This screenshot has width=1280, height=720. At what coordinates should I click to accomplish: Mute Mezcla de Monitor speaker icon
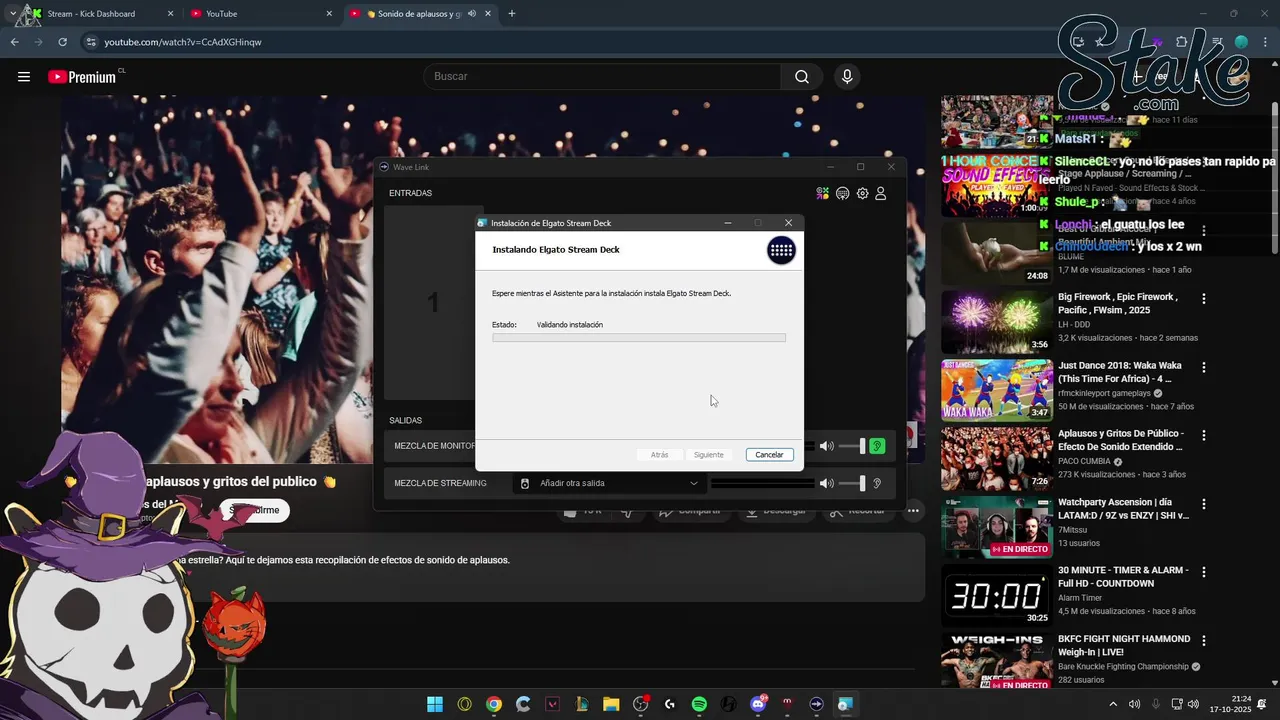pyautogui.click(x=826, y=446)
